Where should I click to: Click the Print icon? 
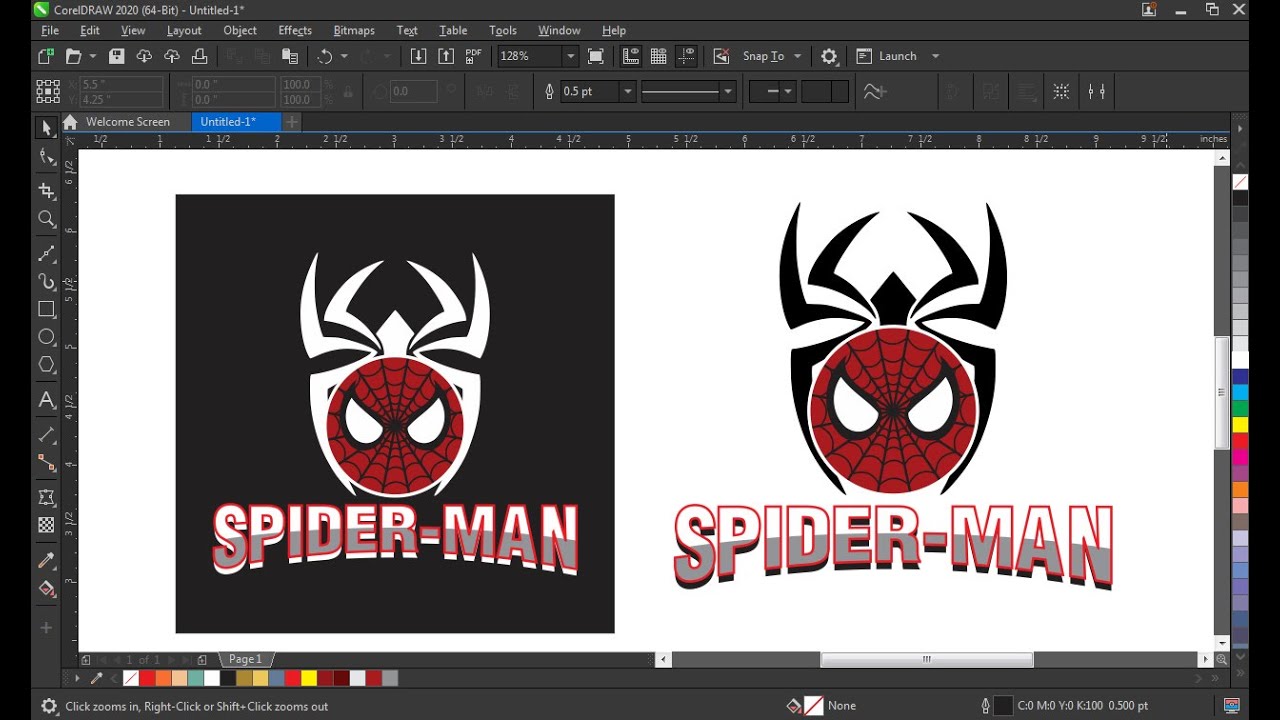tap(199, 56)
